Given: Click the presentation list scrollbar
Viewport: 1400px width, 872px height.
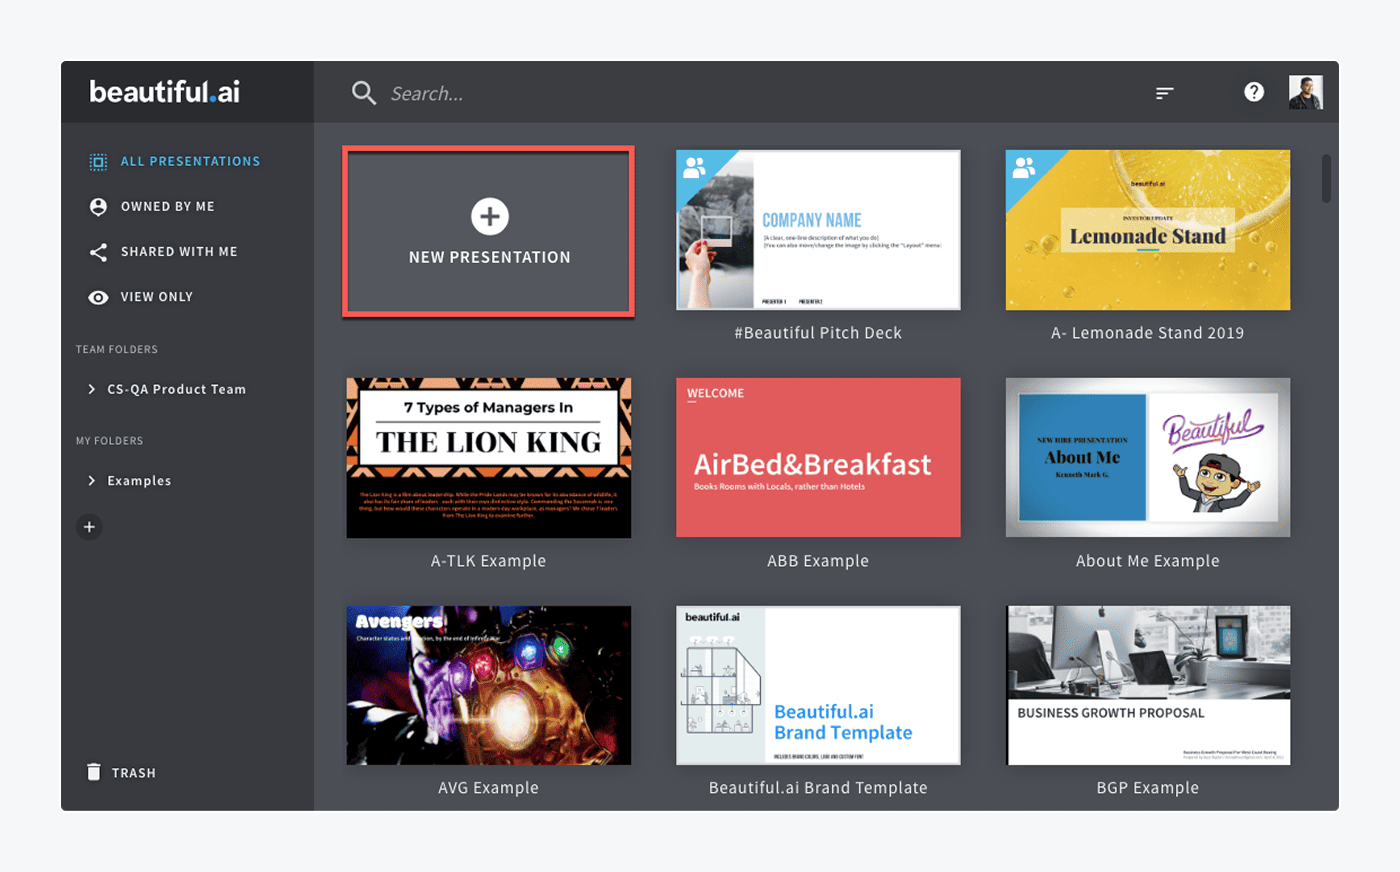Looking at the screenshot, I should (x=1327, y=178).
